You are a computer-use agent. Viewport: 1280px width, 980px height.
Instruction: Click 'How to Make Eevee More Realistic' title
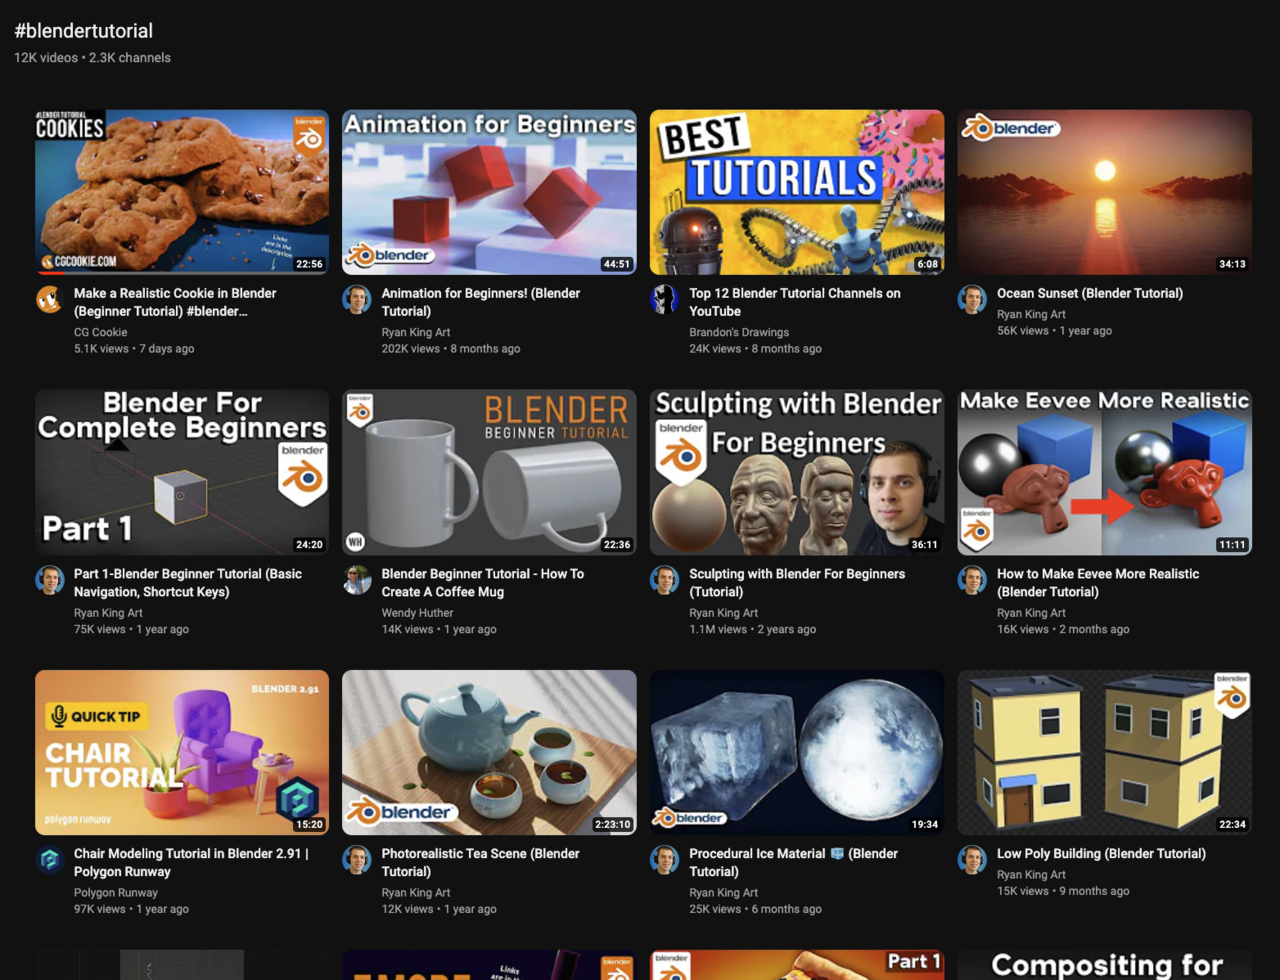[1098, 582]
